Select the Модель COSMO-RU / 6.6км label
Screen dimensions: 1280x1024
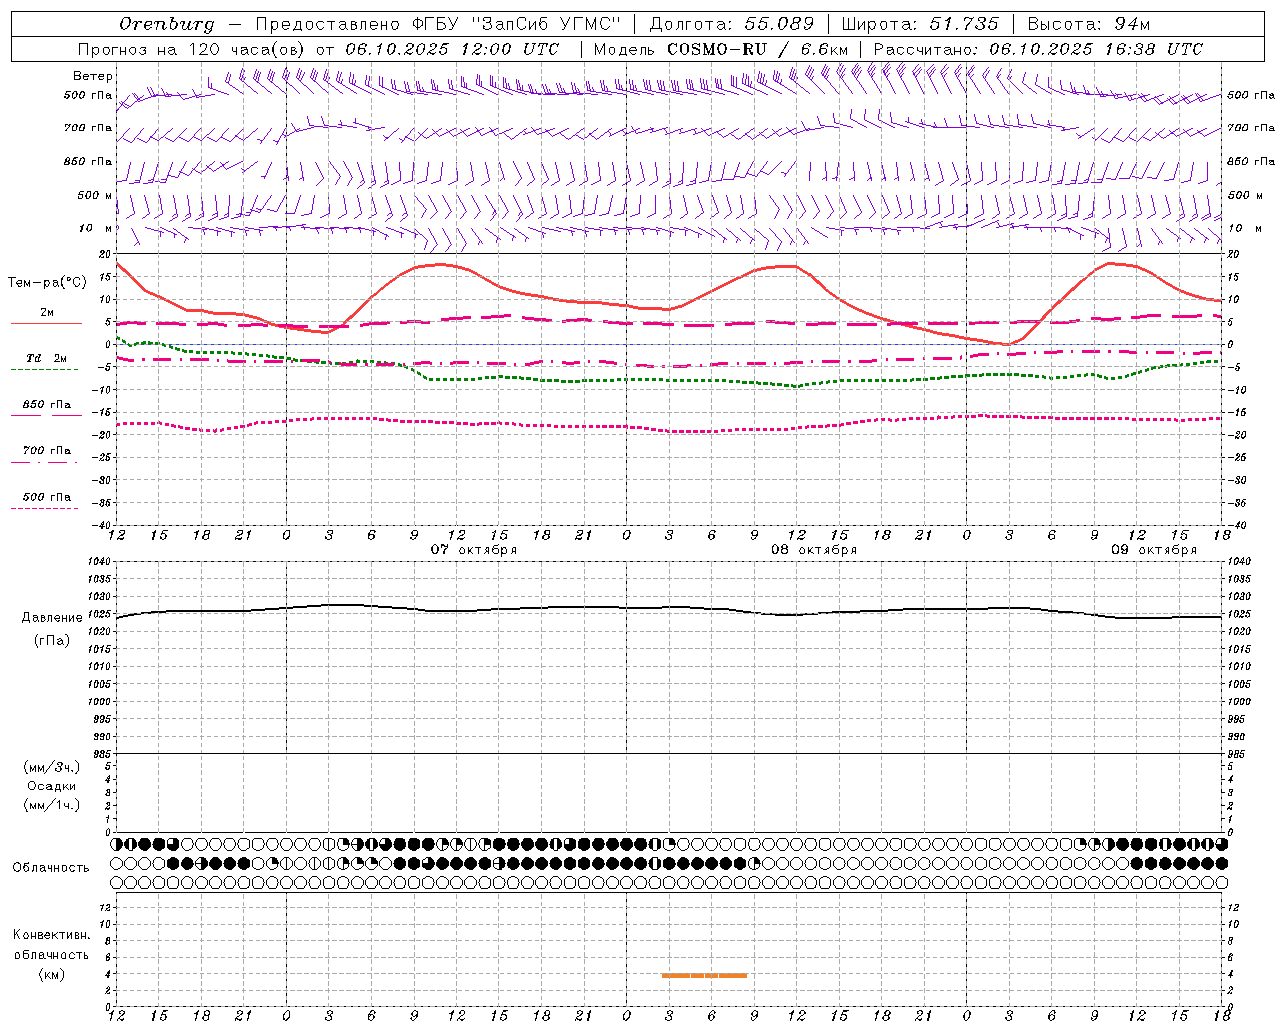pos(720,49)
